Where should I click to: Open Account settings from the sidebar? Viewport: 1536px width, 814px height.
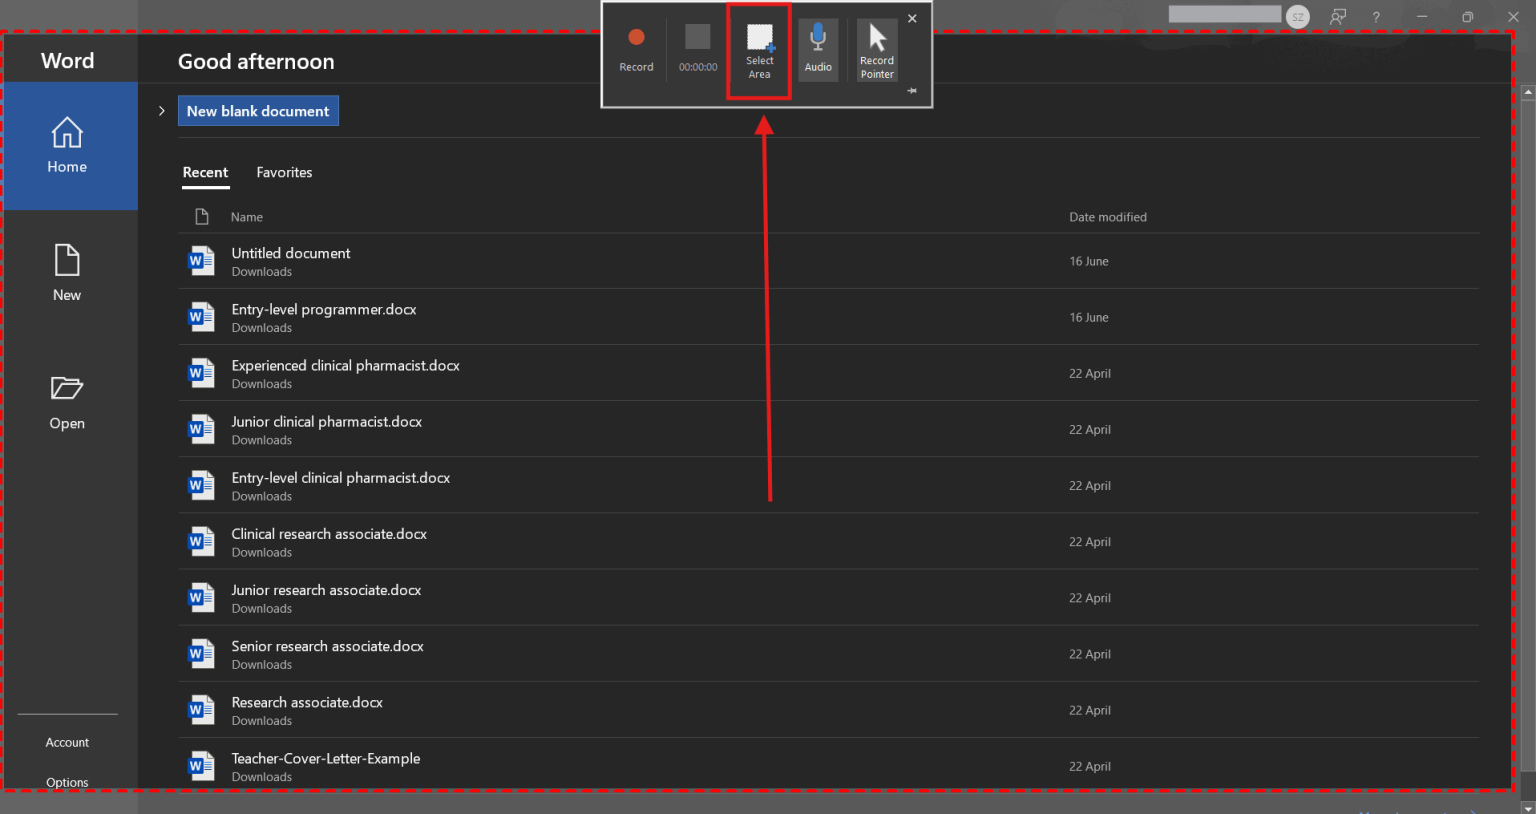[x=67, y=742]
